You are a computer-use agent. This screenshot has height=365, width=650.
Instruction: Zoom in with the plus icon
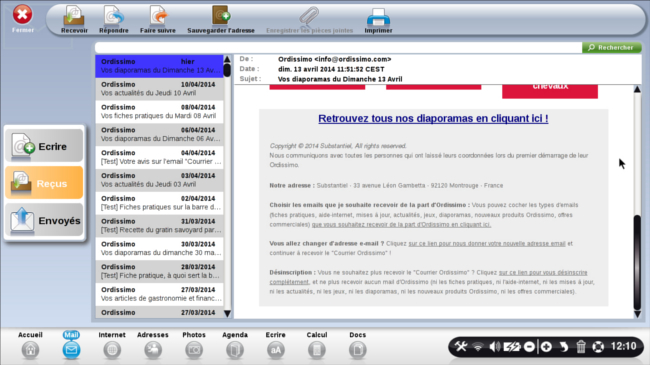click(546, 346)
